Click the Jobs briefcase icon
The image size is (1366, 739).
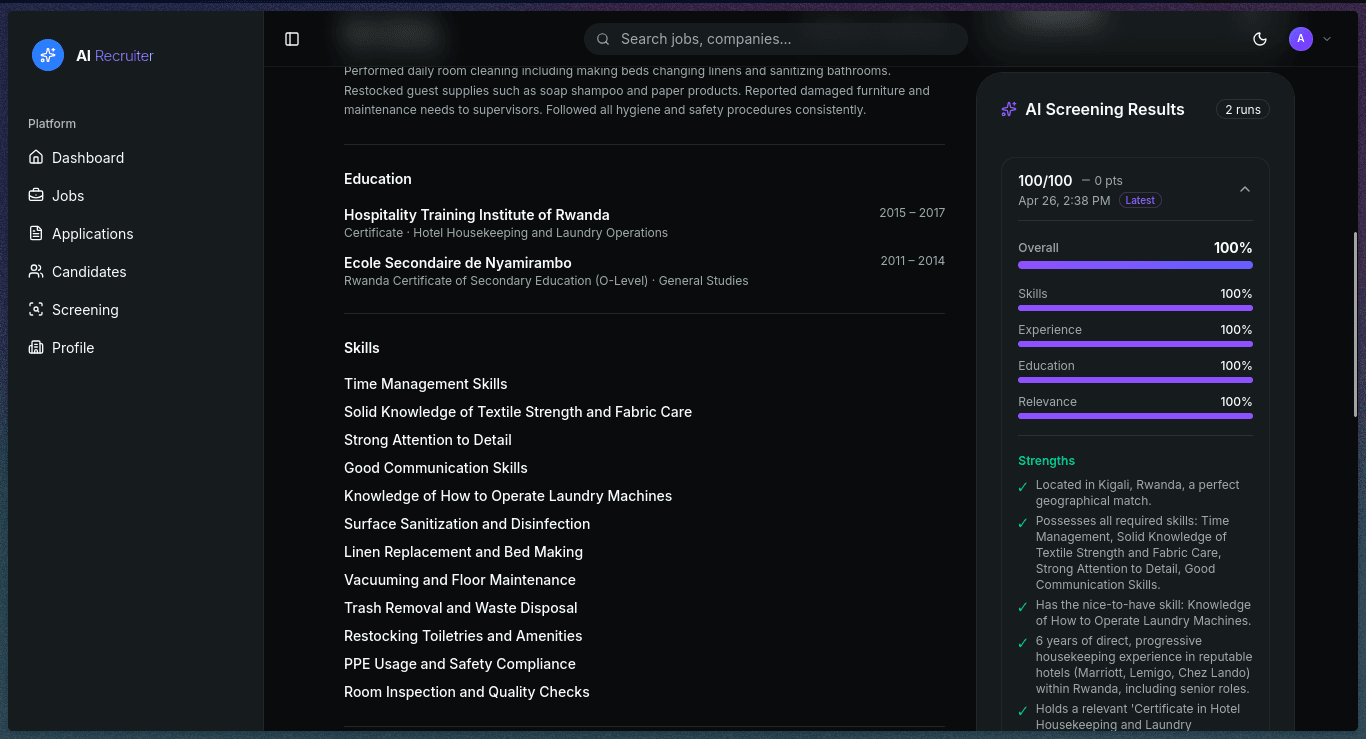[x=36, y=195]
